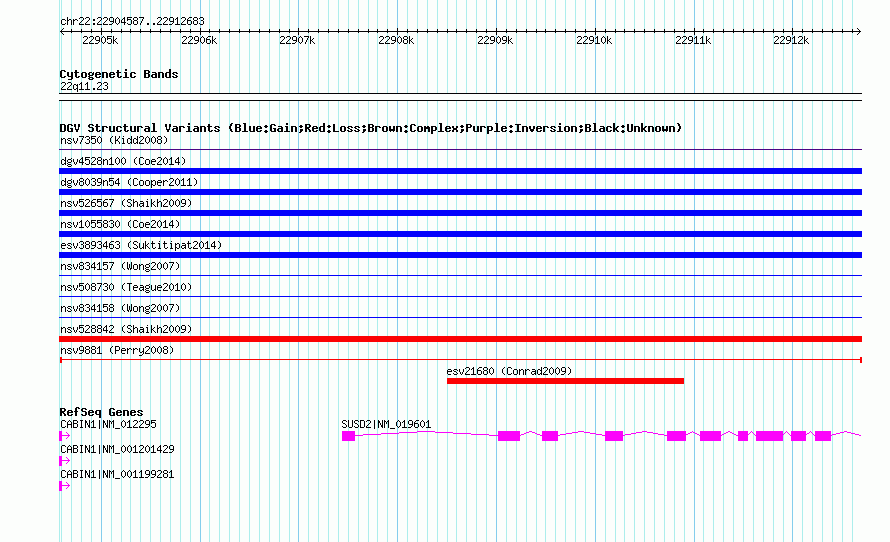Open the DGV Structural Variants track heading
Image resolution: width=890 pixels, height=542 pixels.
click(x=371, y=128)
